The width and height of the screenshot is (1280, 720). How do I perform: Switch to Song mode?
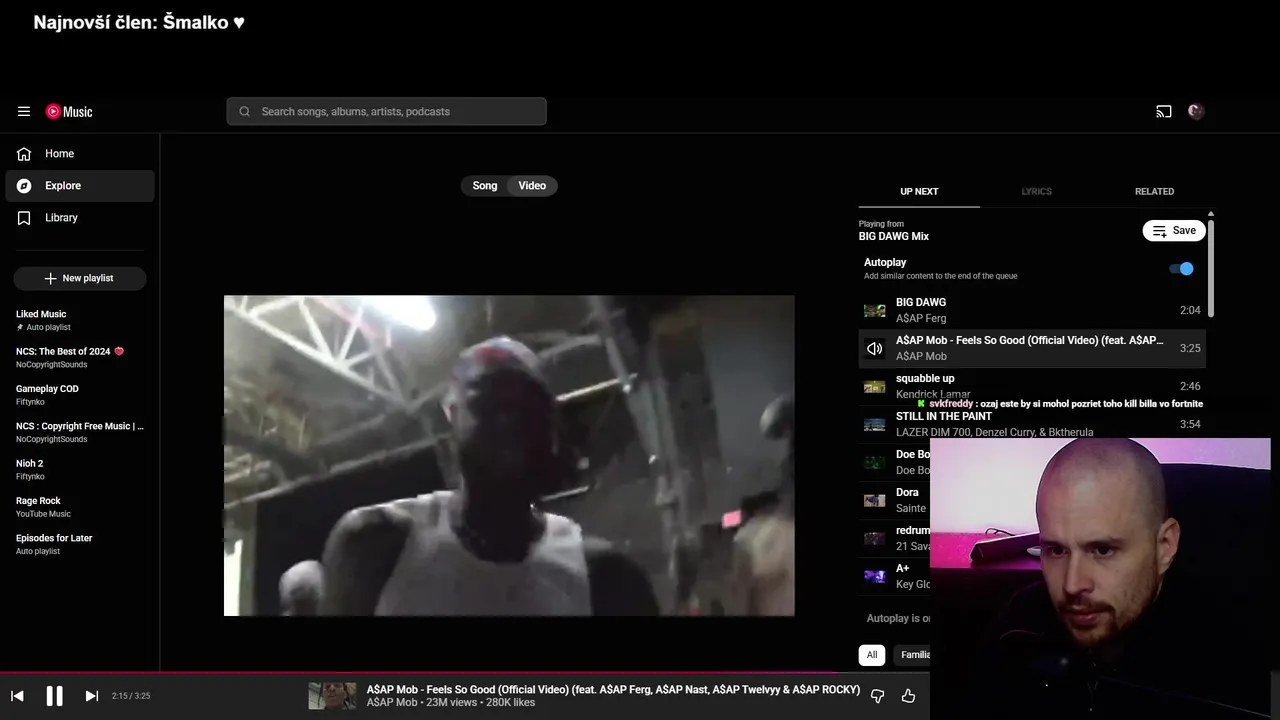coord(485,186)
